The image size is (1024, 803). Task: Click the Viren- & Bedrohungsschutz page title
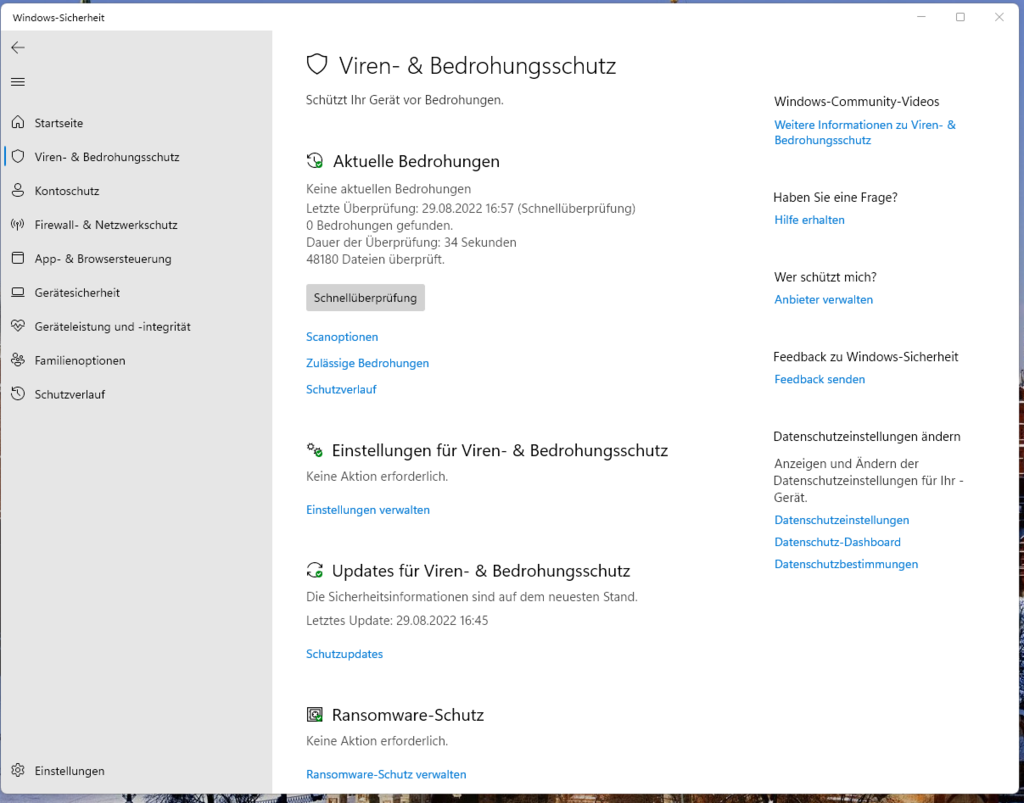click(x=477, y=66)
